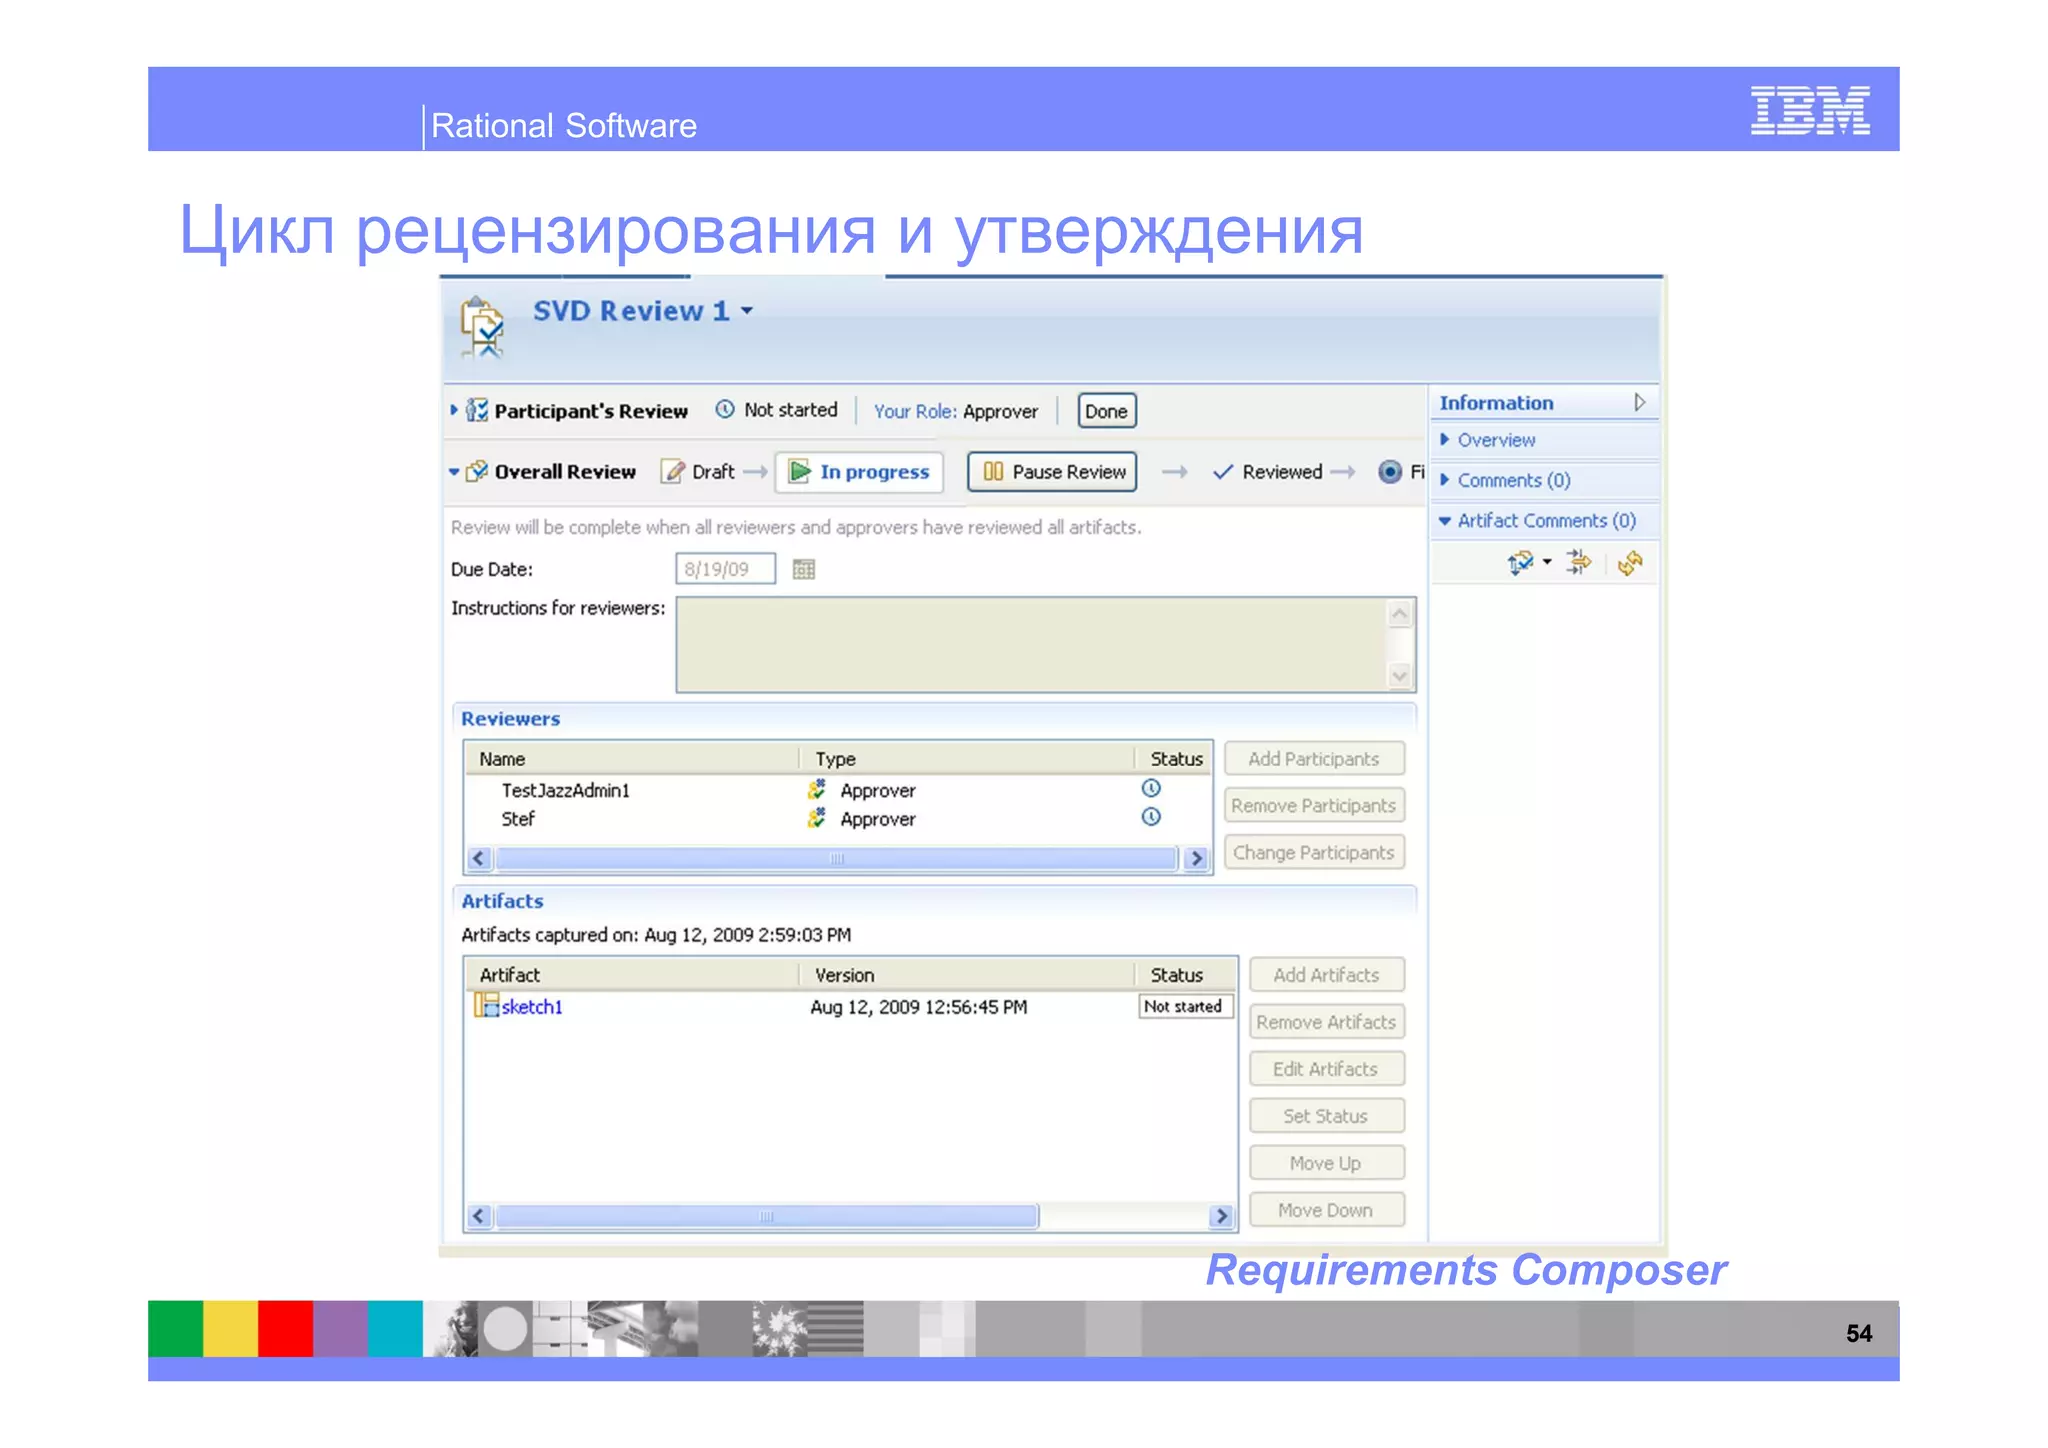
Task: Open the Due Date calendar picker
Action: [x=804, y=569]
